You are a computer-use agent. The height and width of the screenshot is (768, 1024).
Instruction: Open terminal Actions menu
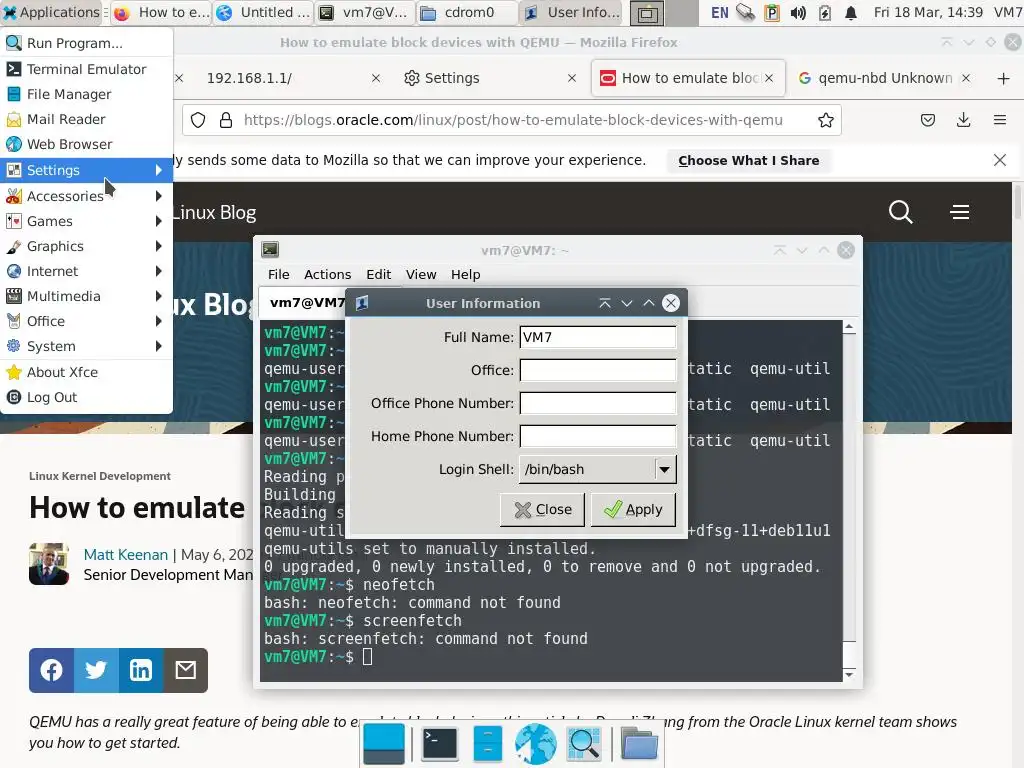327,274
